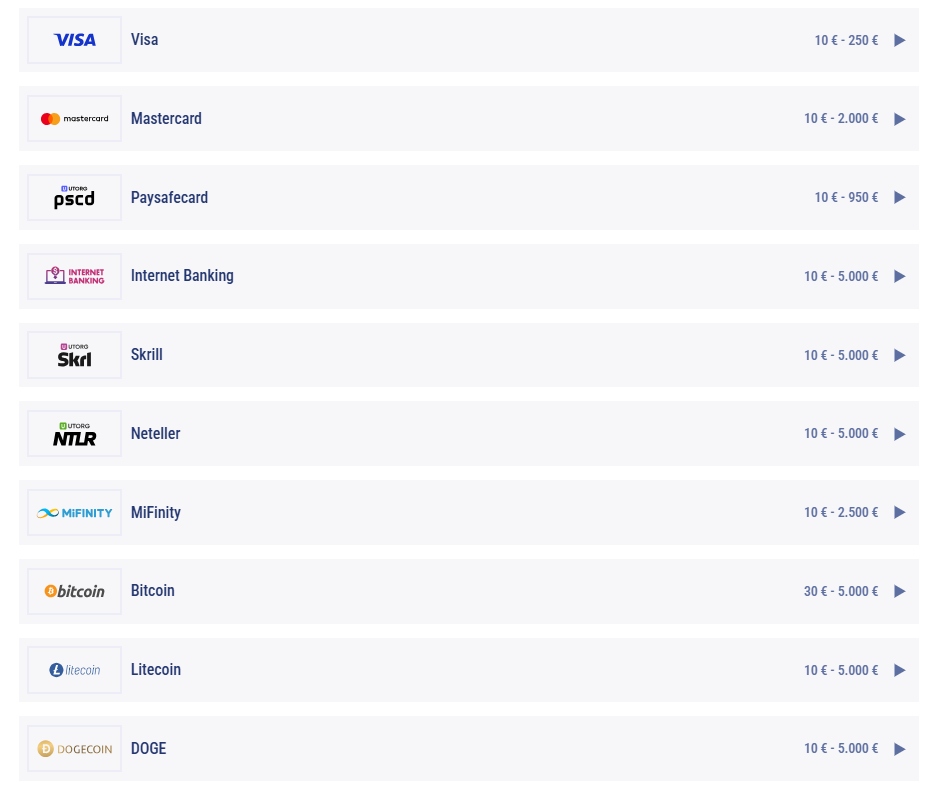Viewport: 936px width, 795px height.
Task: Choose the bitcoin logo icon
Action: pyautogui.click(x=75, y=591)
